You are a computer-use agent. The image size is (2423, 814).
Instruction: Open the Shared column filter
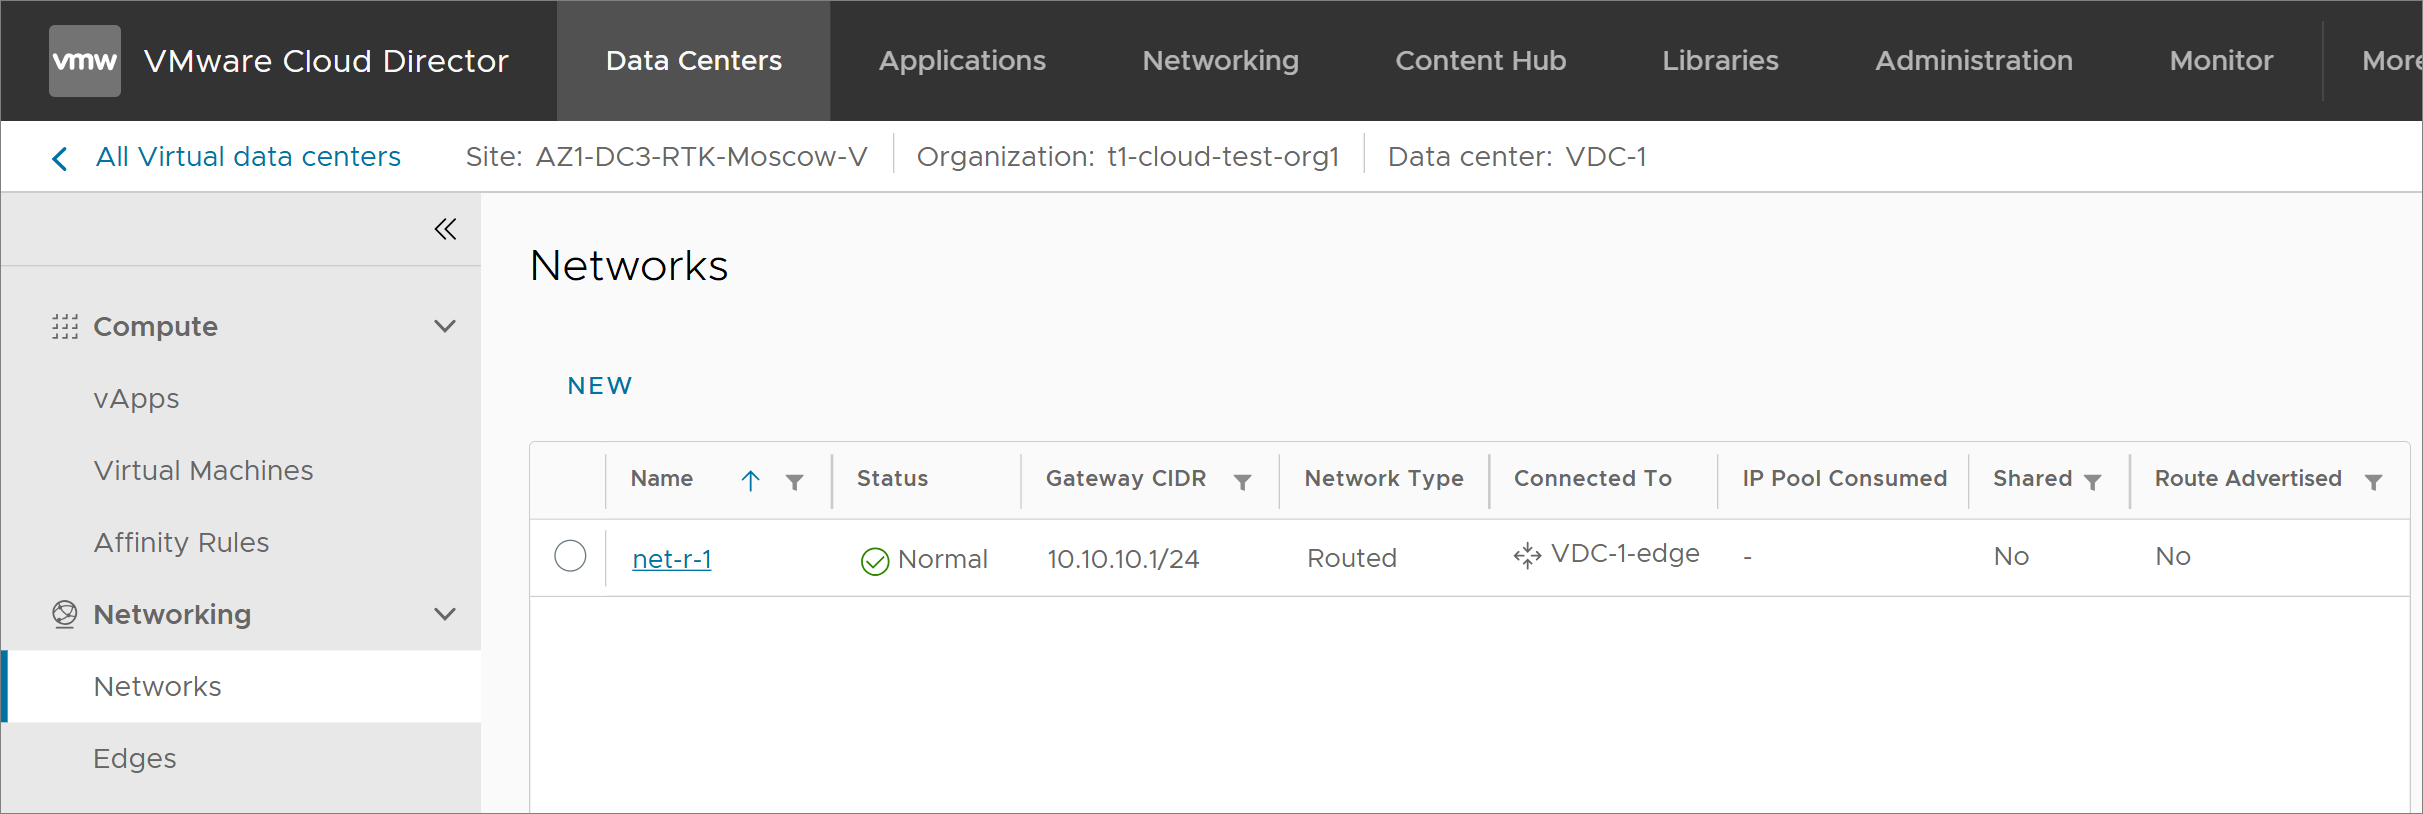click(2093, 482)
